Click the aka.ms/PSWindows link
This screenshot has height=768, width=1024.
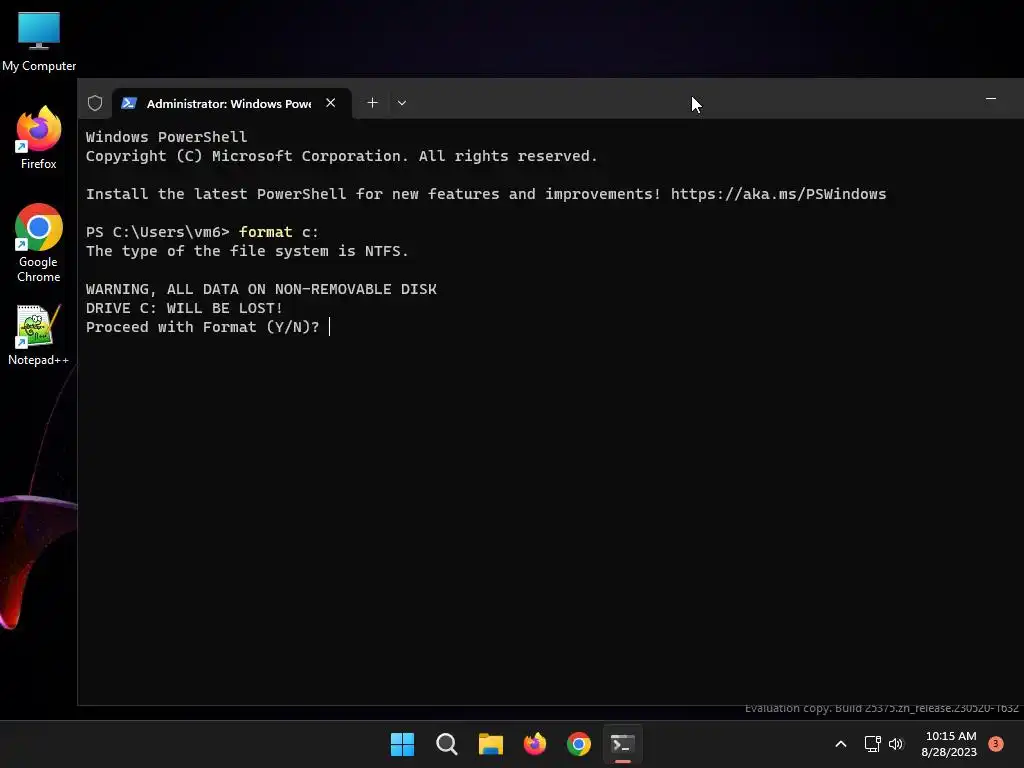click(x=778, y=194)
